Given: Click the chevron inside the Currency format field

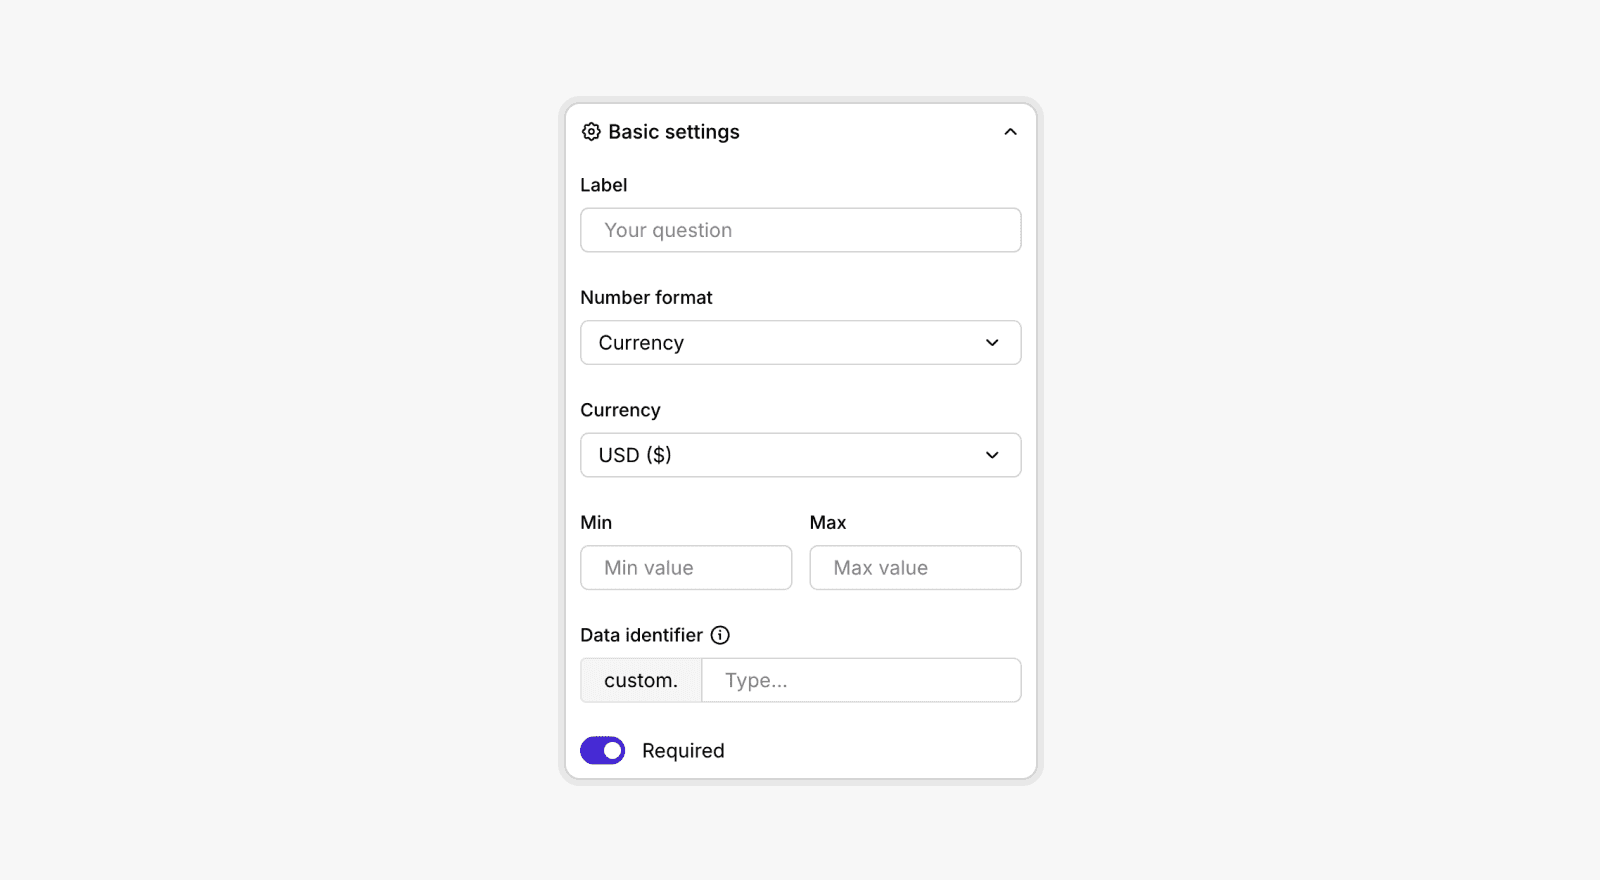Looking at the screenshot, I should click(x=992, y=342).
